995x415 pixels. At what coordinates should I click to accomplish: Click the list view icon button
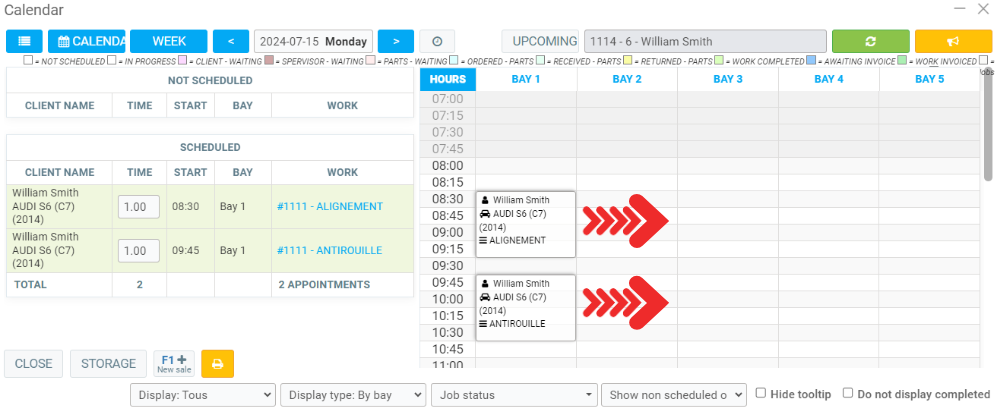pos(24,41)
